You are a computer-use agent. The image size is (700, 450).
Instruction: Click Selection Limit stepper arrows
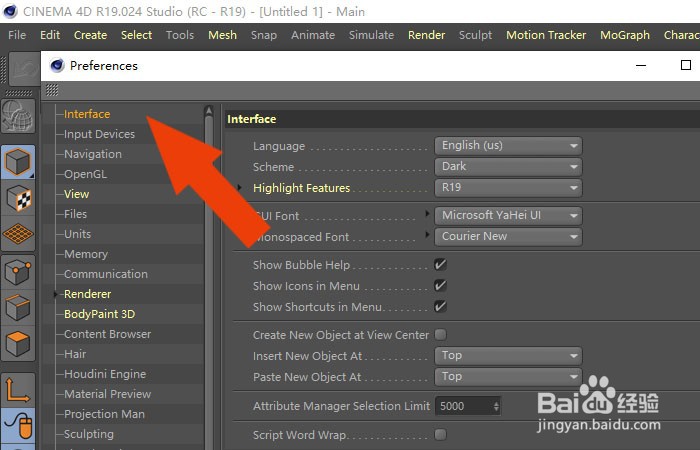(496, 406)
